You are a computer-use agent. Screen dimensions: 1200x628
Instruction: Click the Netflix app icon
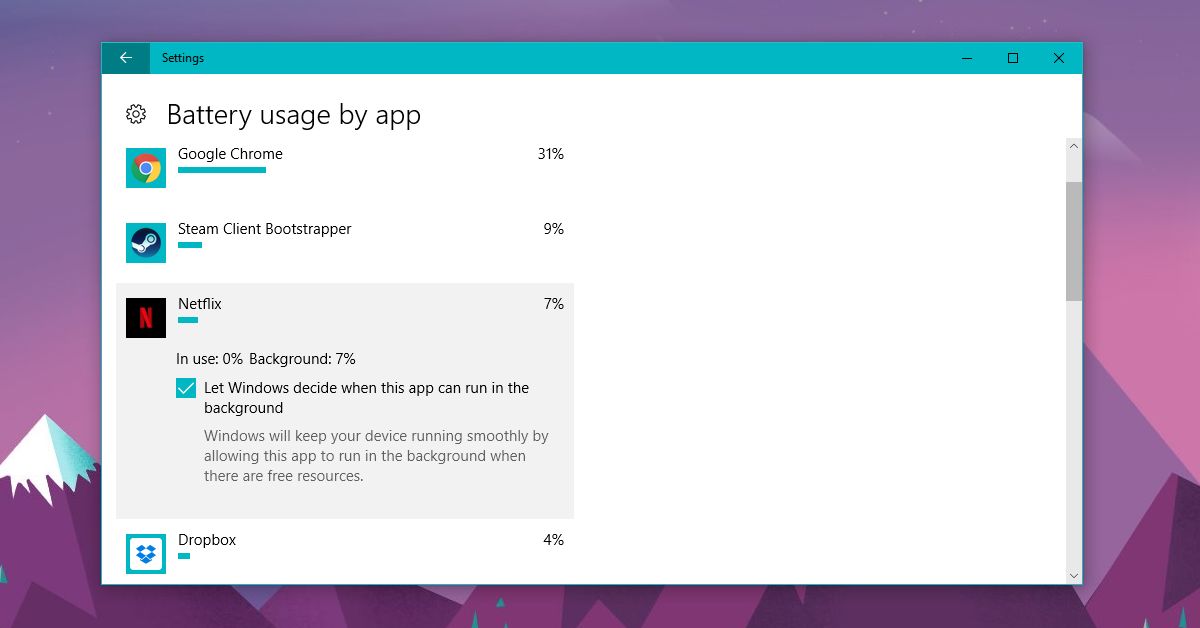pos(146,318)
